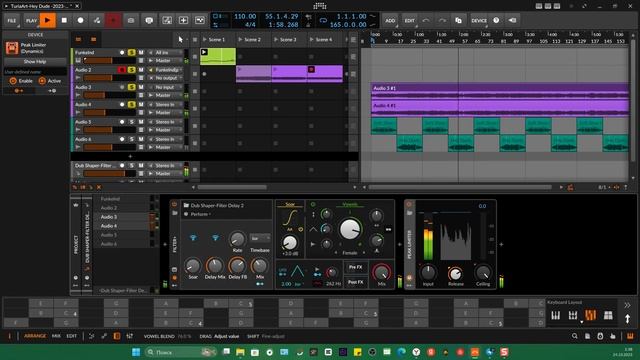The width and height of the screenshot is (640, 360).
Task: Select next vowel after Female
Action: 364,253
